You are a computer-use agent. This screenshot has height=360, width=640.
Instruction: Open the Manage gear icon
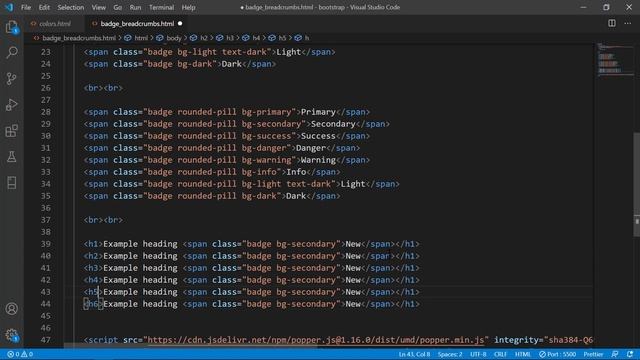pyautogui.click(x=11, y=335)
